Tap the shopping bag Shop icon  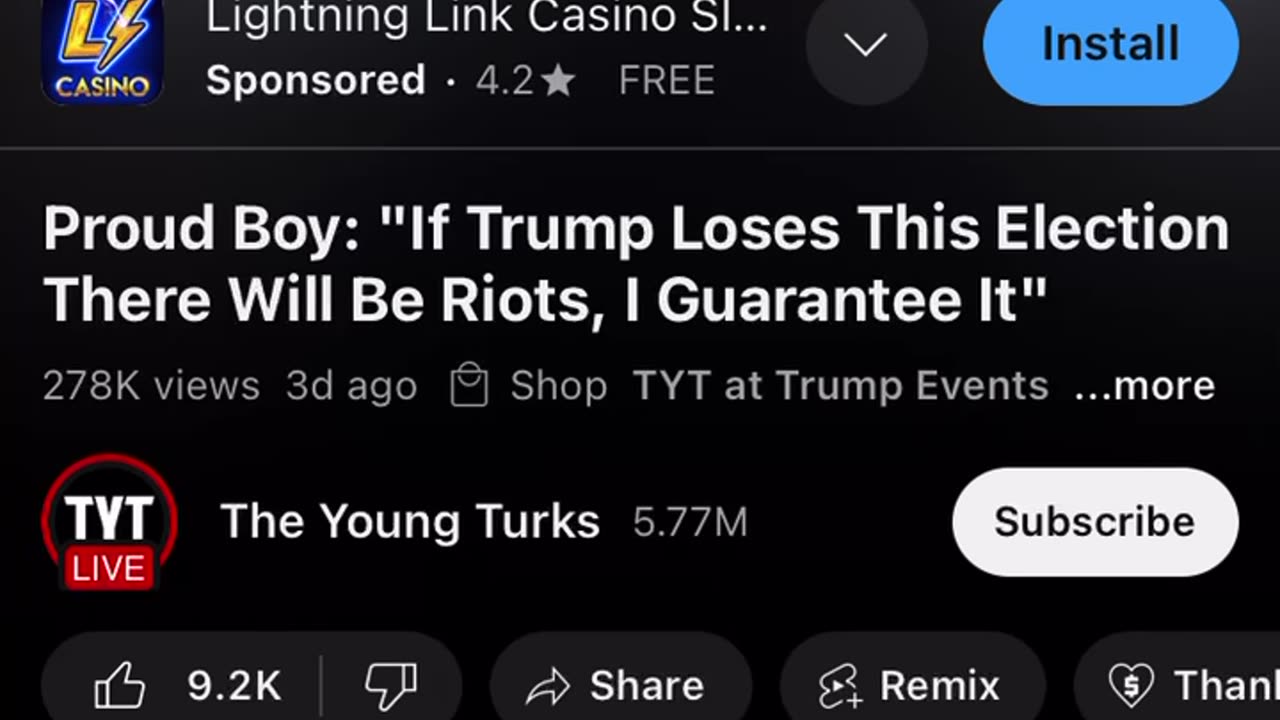(469, 386)
